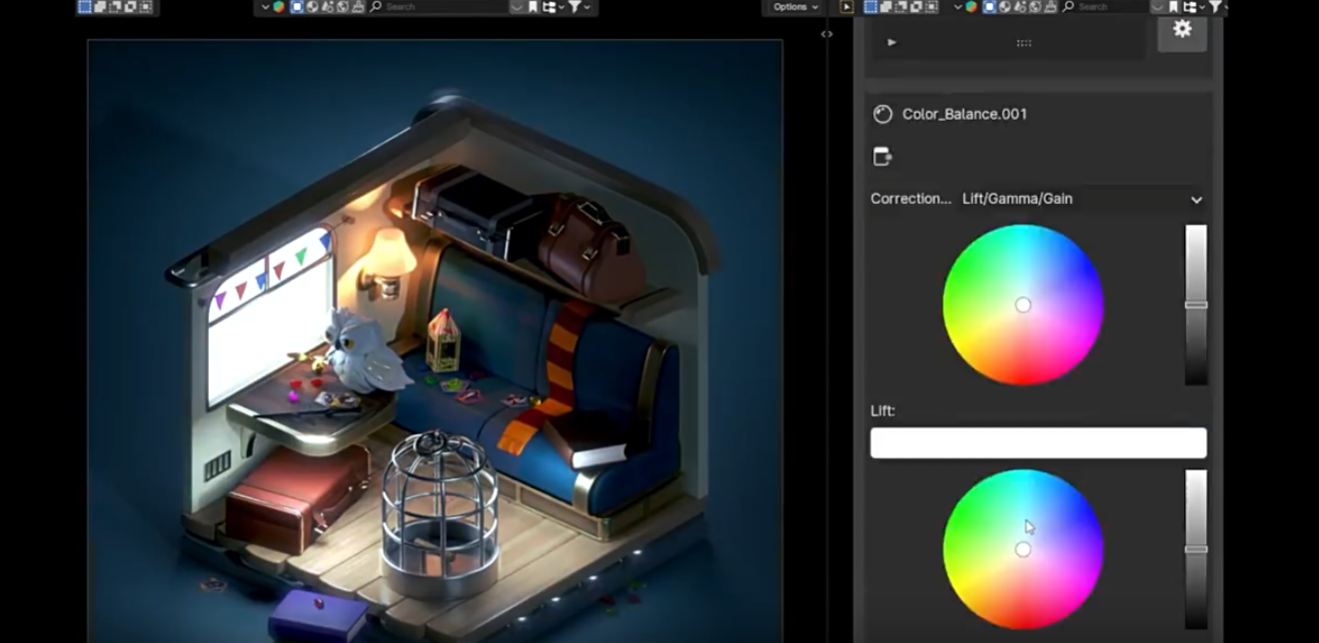The image size is (1319, 643).
Task: Click the panel drag grip dots
Action: [1023, 43]
